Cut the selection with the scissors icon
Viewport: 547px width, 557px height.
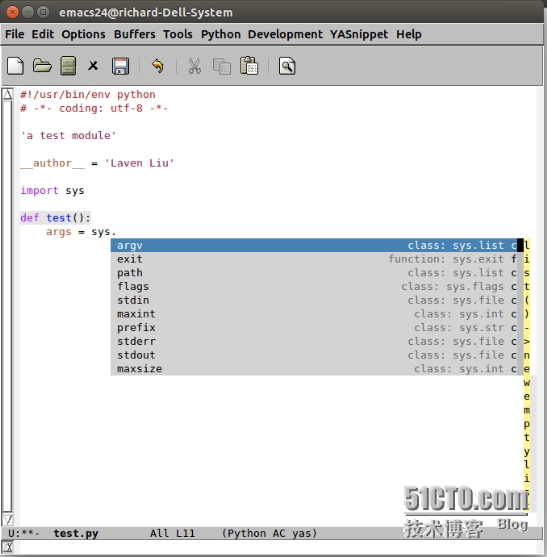click(x=194, y=66)
